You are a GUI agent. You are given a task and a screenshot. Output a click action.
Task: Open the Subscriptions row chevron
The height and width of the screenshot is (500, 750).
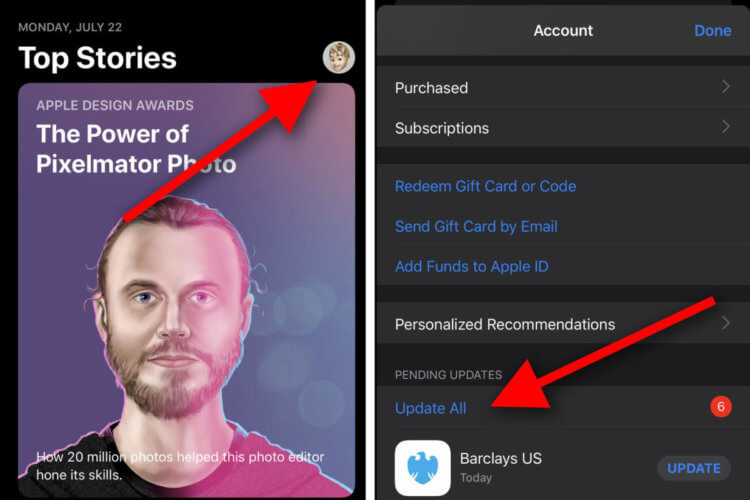[726, 127]
